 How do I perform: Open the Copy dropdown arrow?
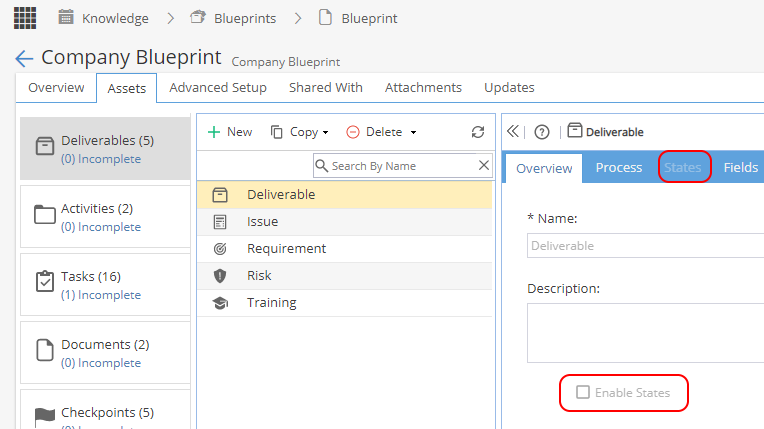coord(325,133)
